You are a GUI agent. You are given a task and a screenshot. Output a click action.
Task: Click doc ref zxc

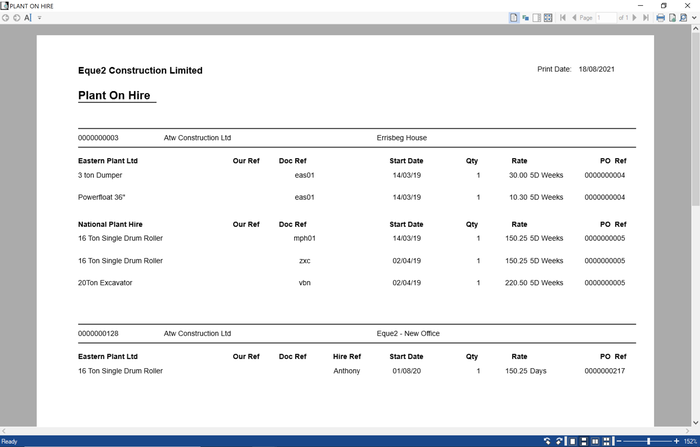[x=304, y=261]
